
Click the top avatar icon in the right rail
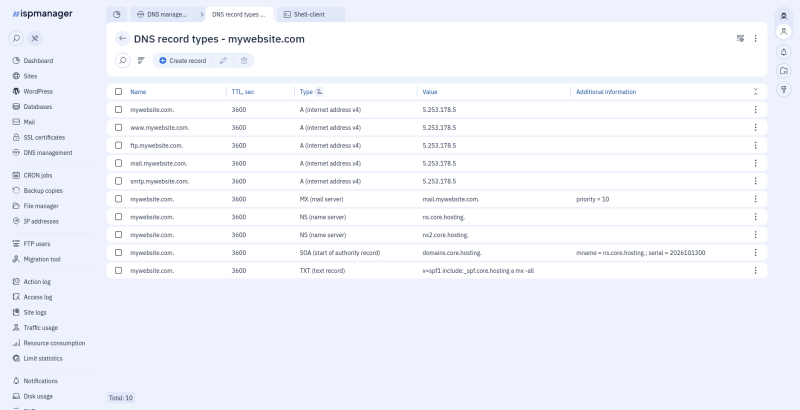[784, 16]
